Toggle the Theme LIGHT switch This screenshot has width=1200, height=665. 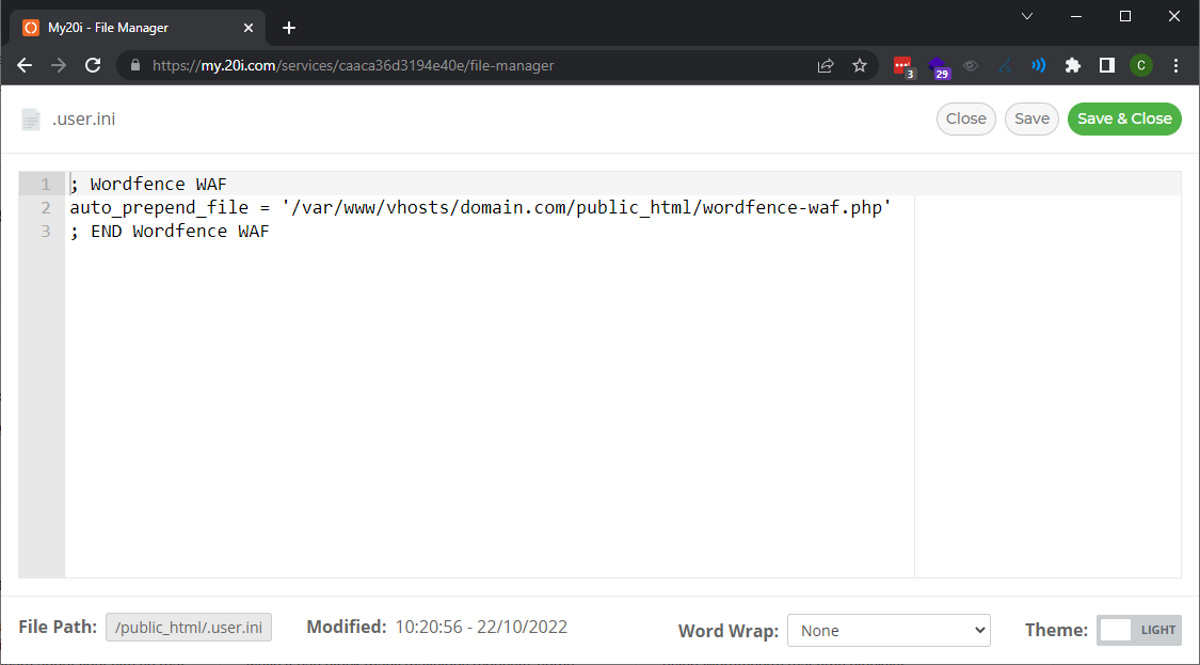tap(1139, 630)
